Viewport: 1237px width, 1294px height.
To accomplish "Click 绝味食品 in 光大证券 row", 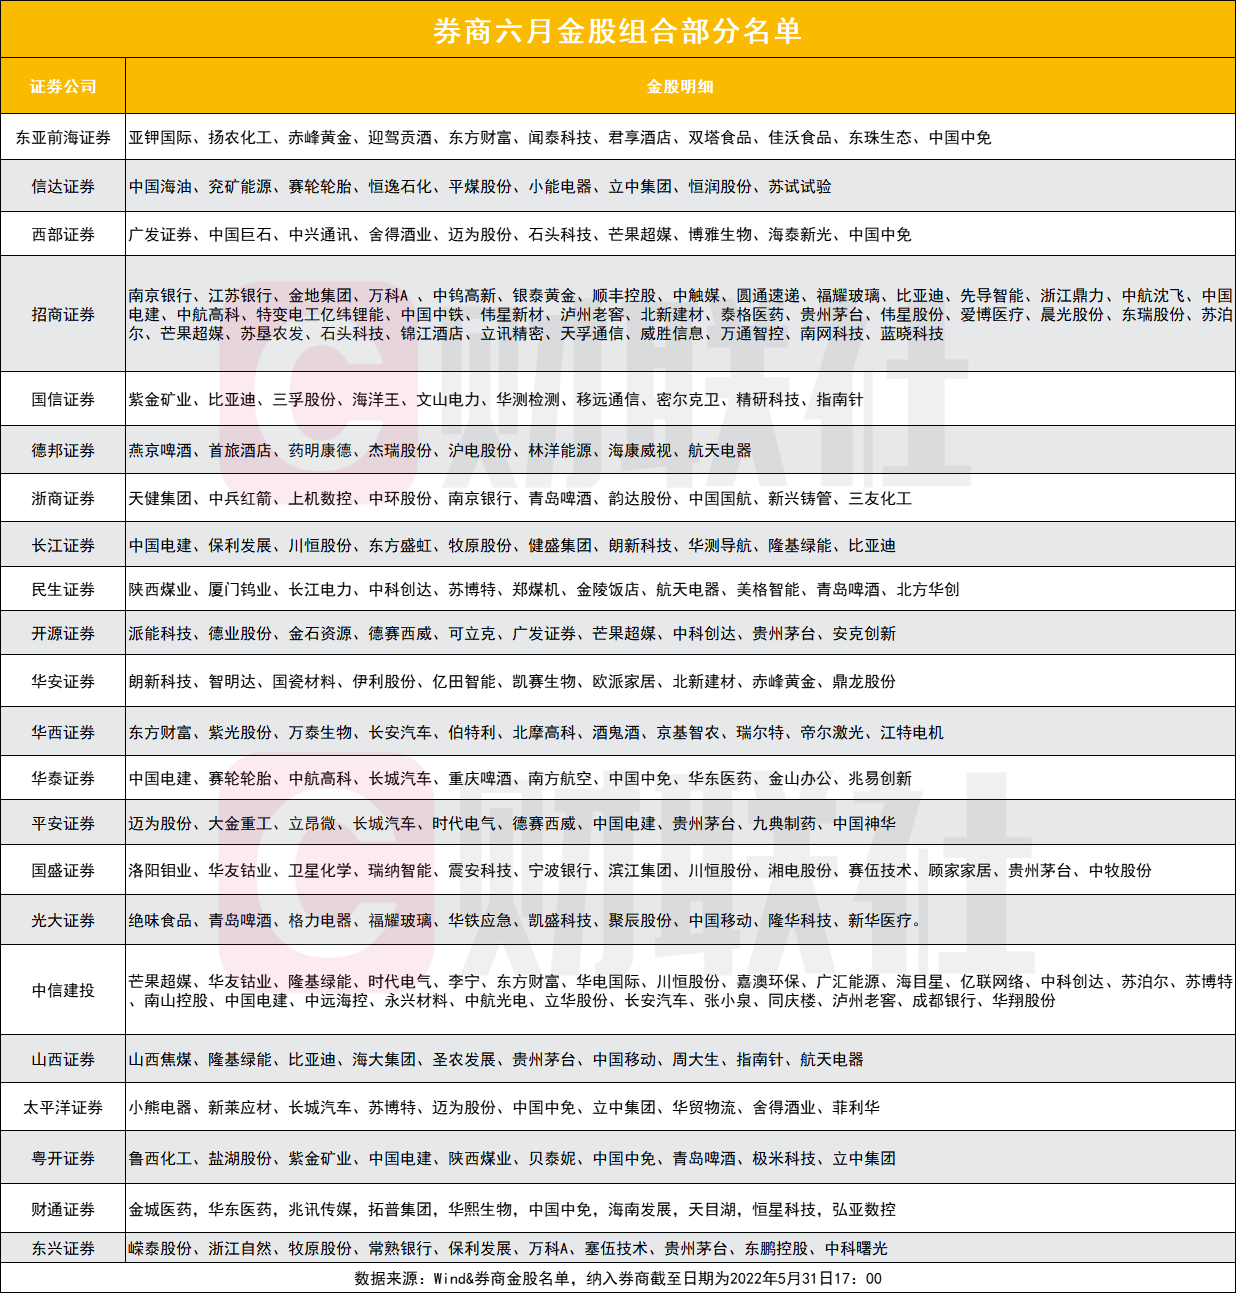I will (x=160, y=921).
